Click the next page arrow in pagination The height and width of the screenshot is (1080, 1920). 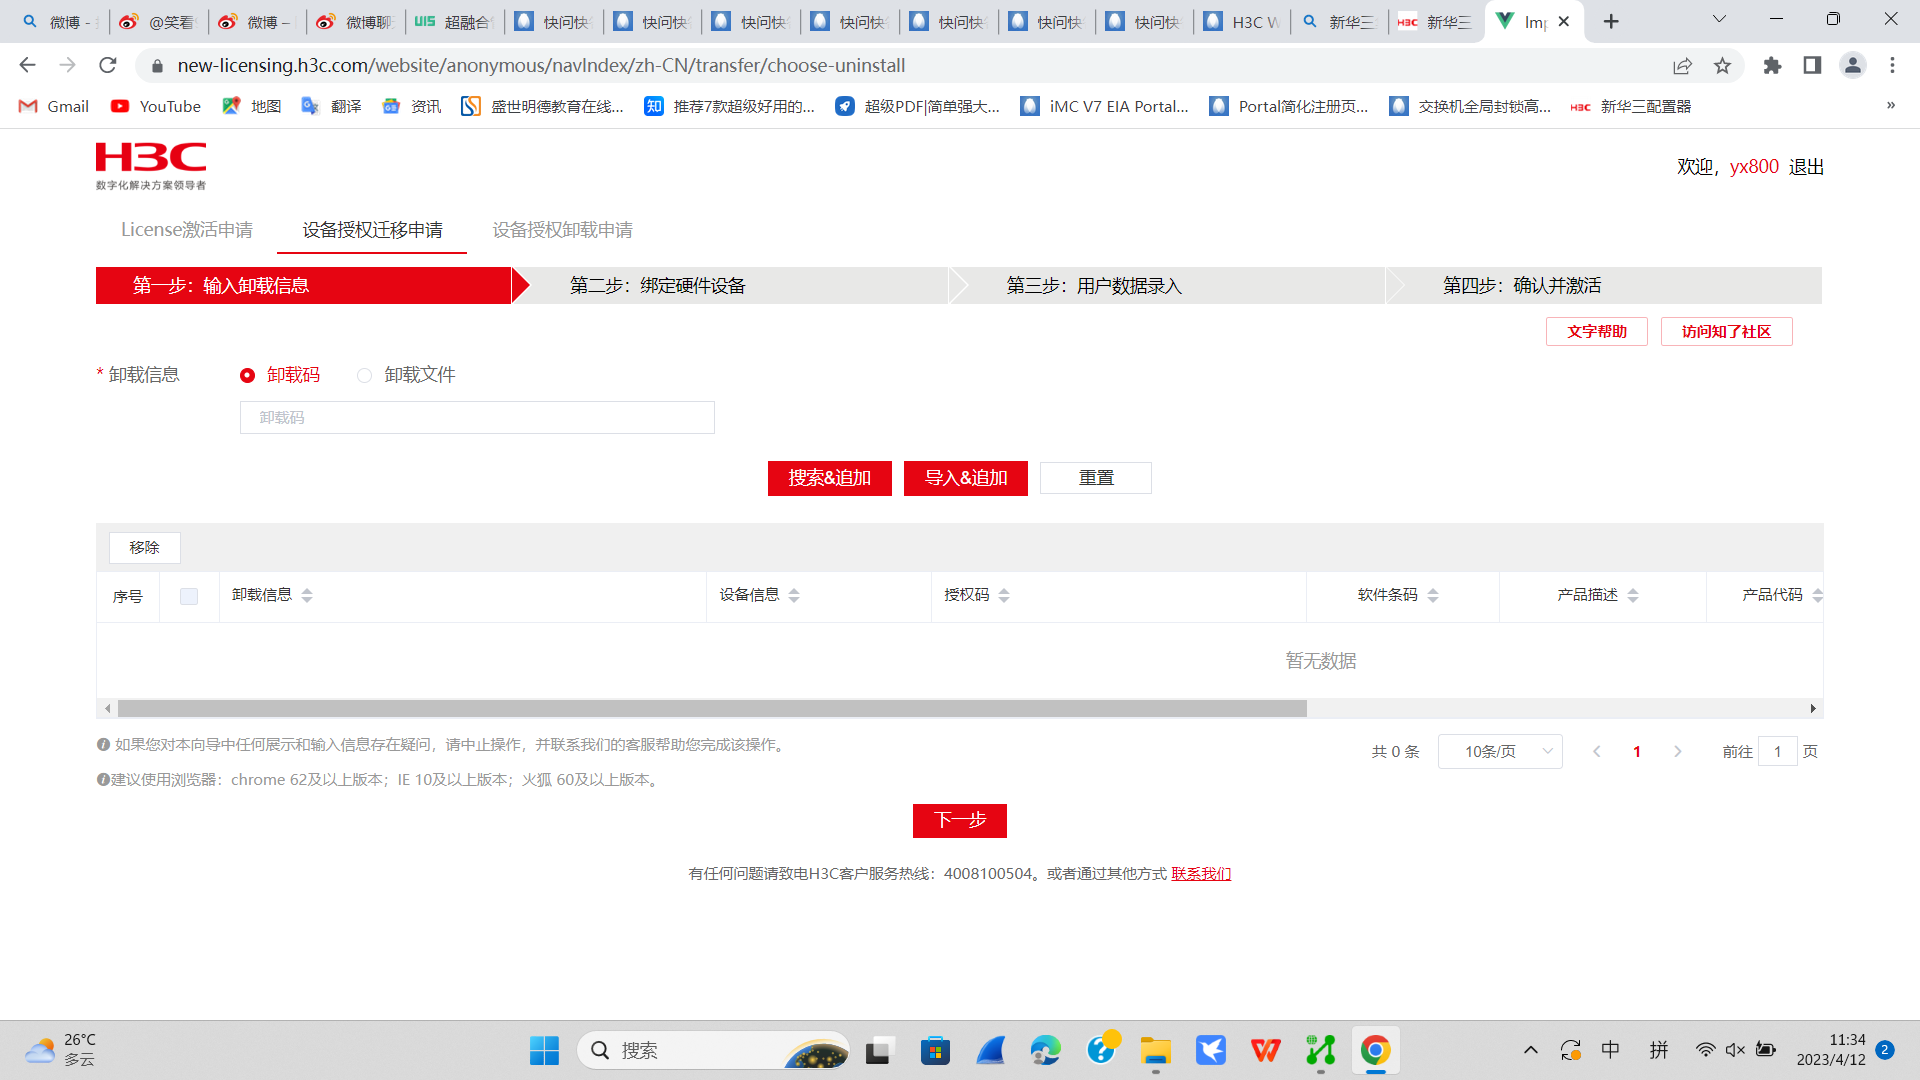(1678, 751)
